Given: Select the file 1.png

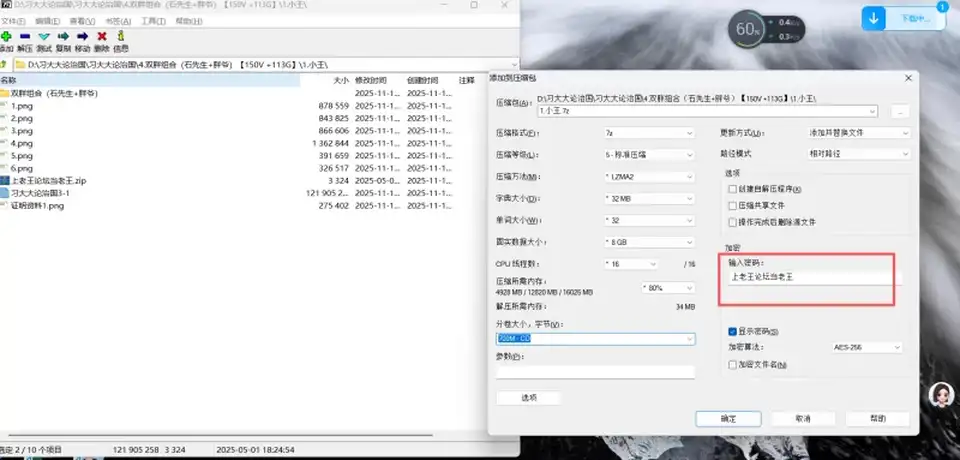Looking at the screenshot, I should point(22,106).
